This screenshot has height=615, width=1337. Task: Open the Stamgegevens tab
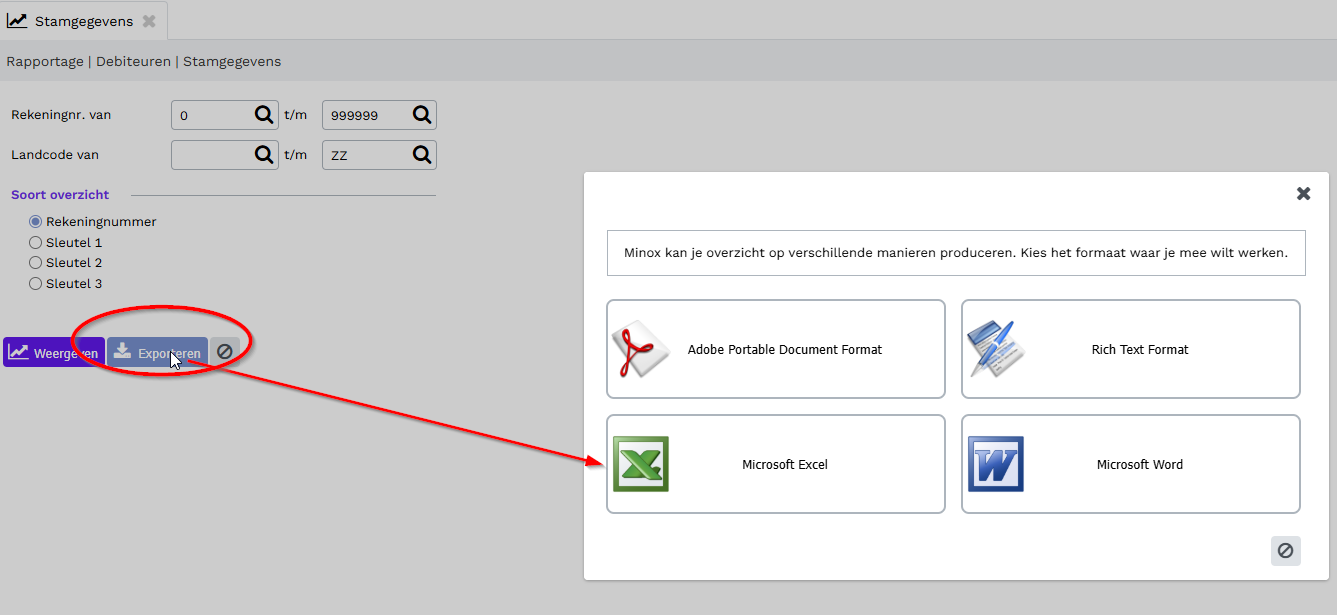tap(84, 21)
